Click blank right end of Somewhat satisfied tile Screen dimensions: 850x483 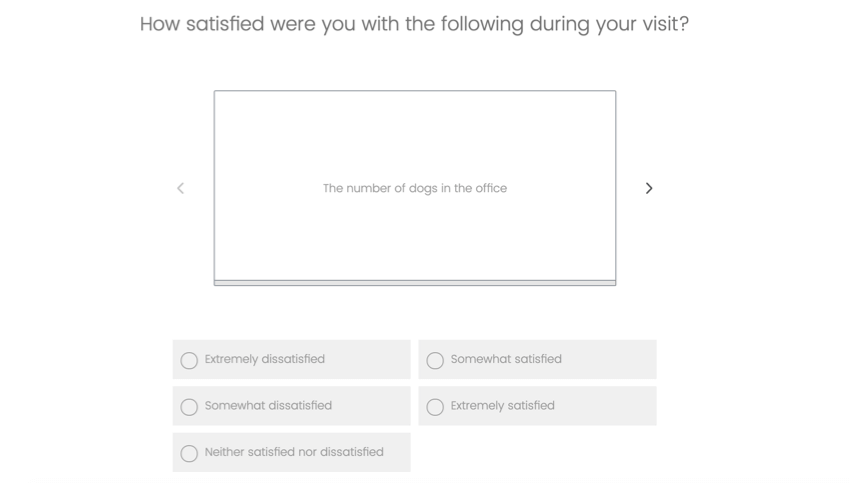[x=625, y=359]
